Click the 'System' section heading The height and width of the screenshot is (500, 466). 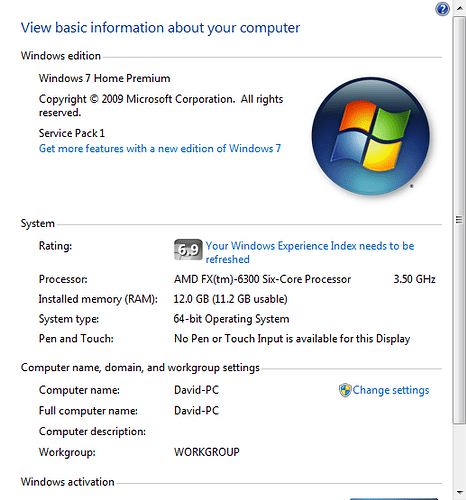(x=38, y=223)
